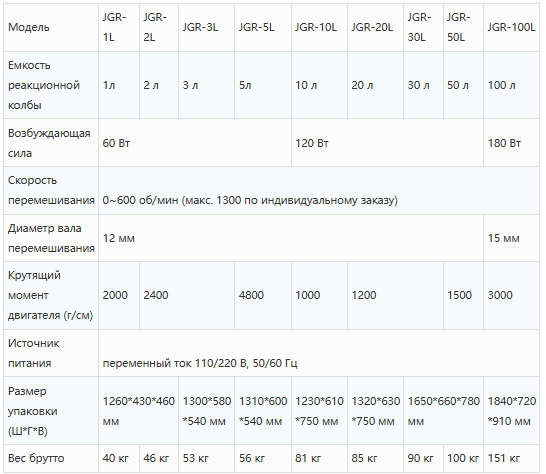Select the JGR-100L column header
The image size is (546, 474).
[511, 28]
